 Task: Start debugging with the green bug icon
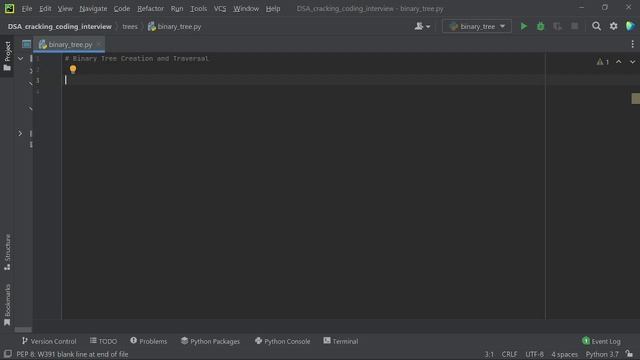point(540,27)
